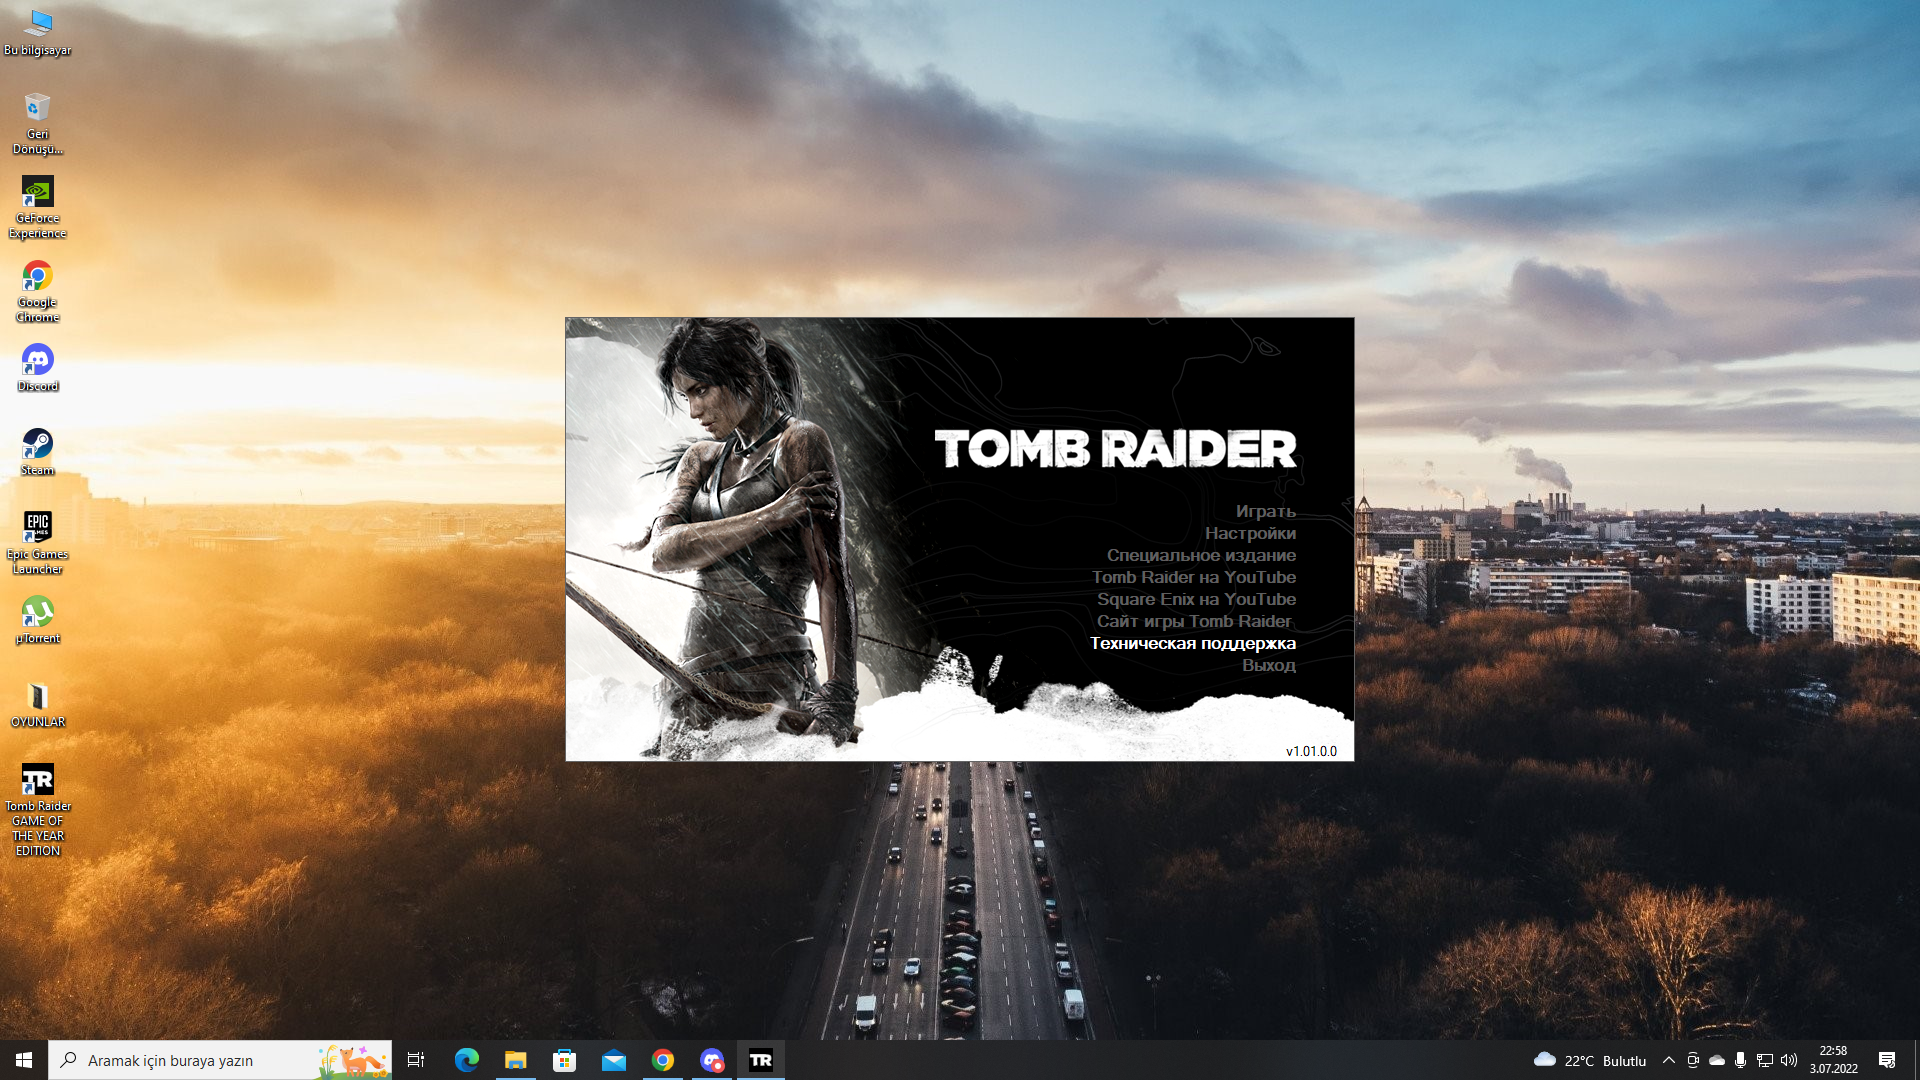Click Выход to exit launcher
Image resolution: width=1920 pixels, height=1080 pixels.
(1268, 665)
